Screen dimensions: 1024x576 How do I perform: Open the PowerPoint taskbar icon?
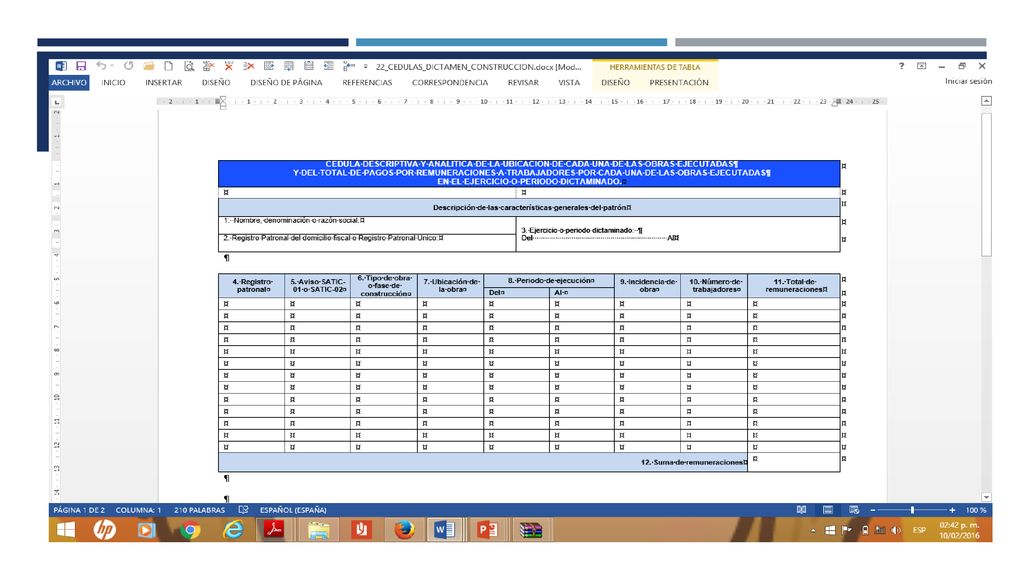(487, 530)
